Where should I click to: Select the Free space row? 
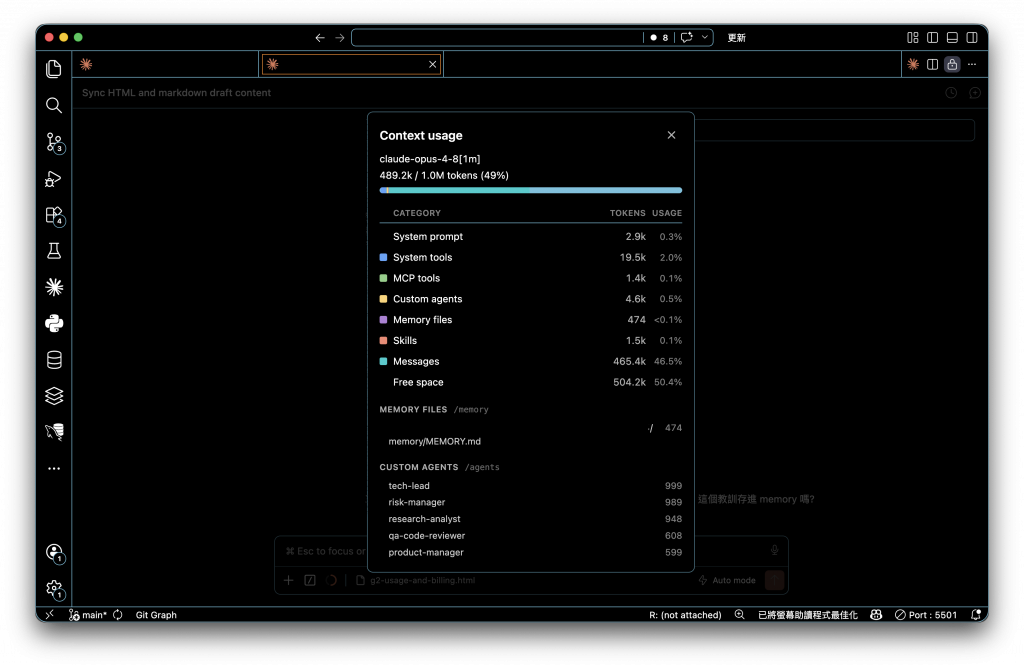(530, 382)
